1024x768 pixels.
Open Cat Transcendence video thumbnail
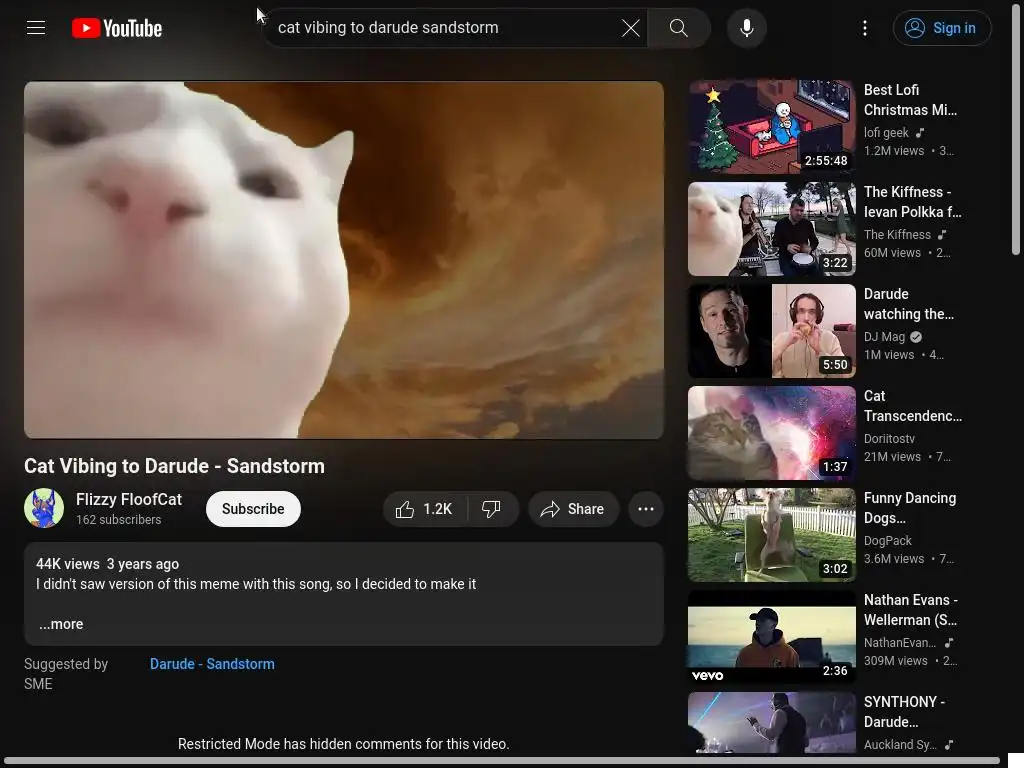click(771, 432)
